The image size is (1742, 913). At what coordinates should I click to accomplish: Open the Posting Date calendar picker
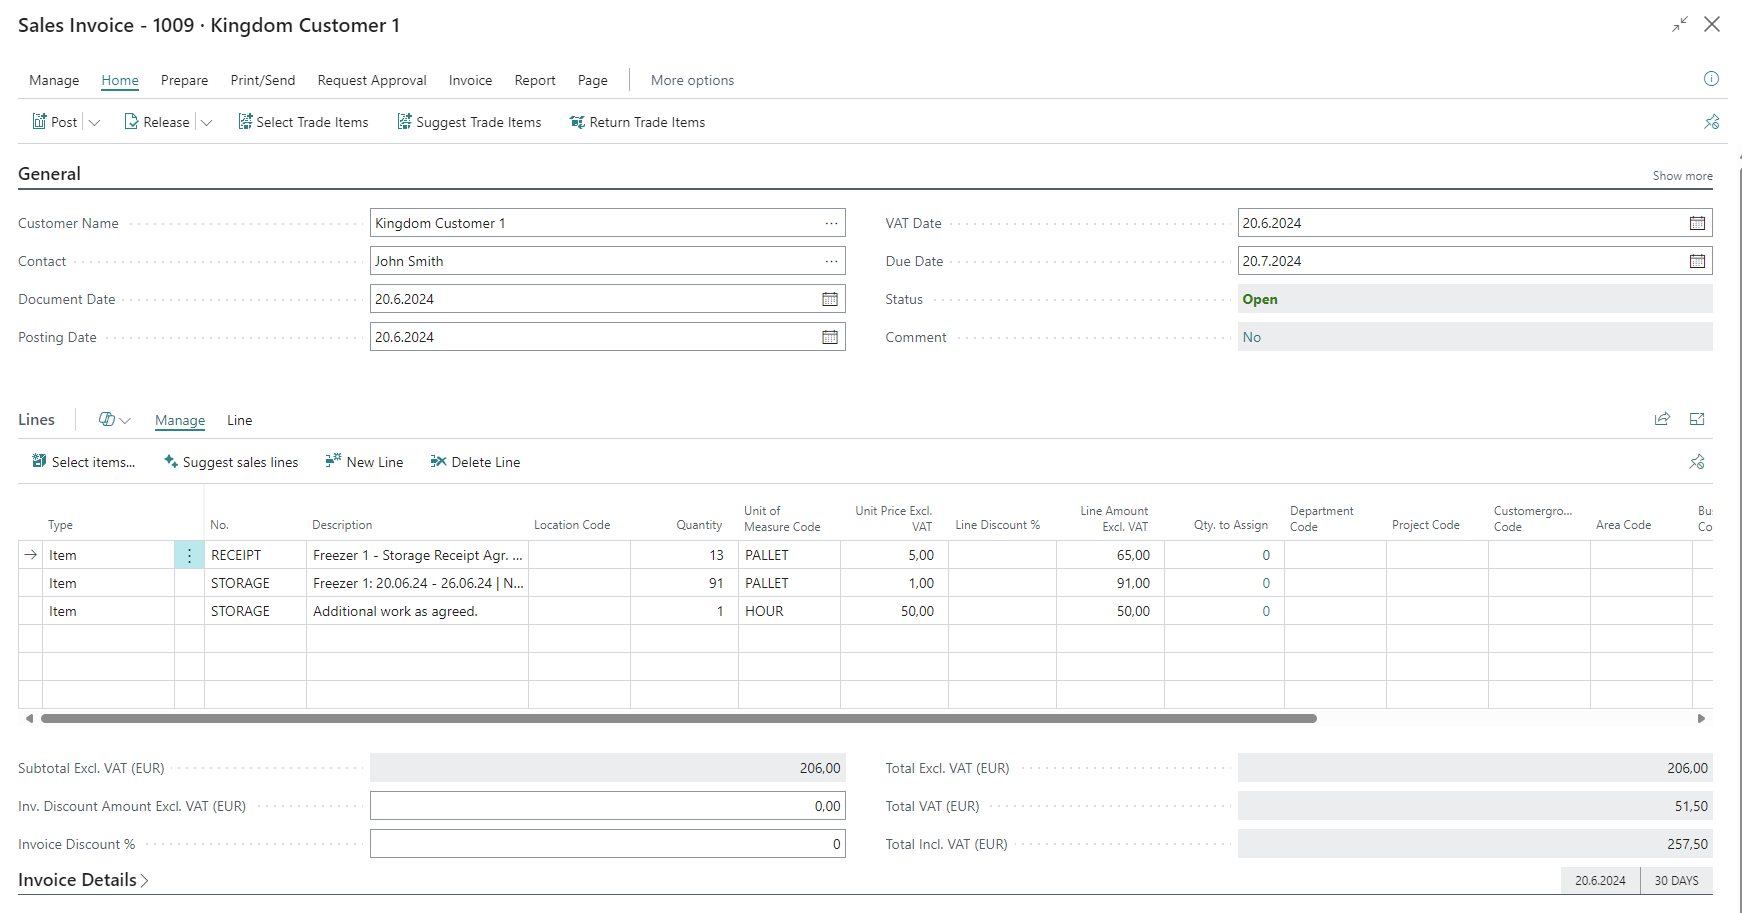[x=830, y=337]
